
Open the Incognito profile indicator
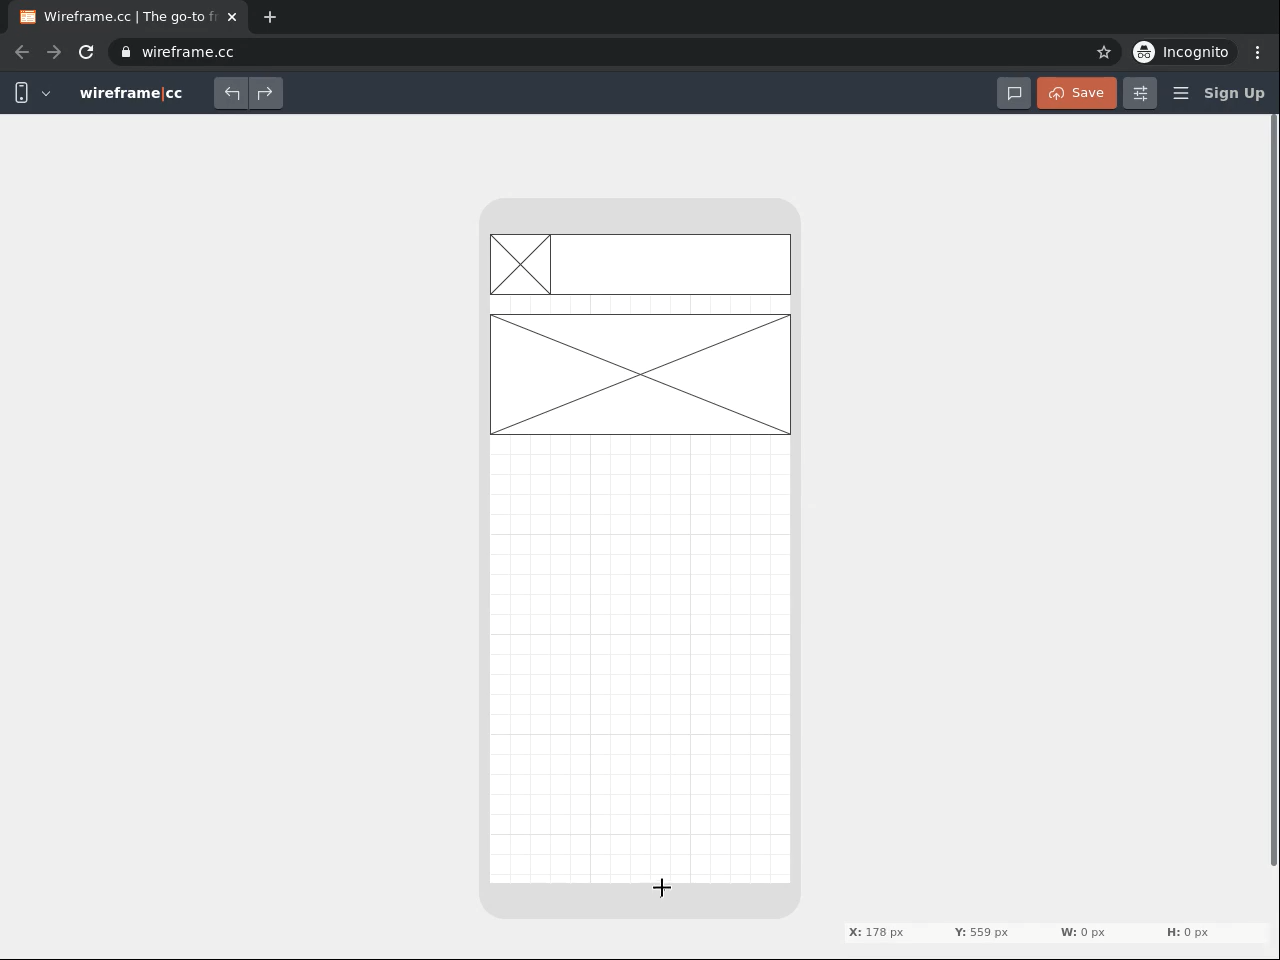1182,52
